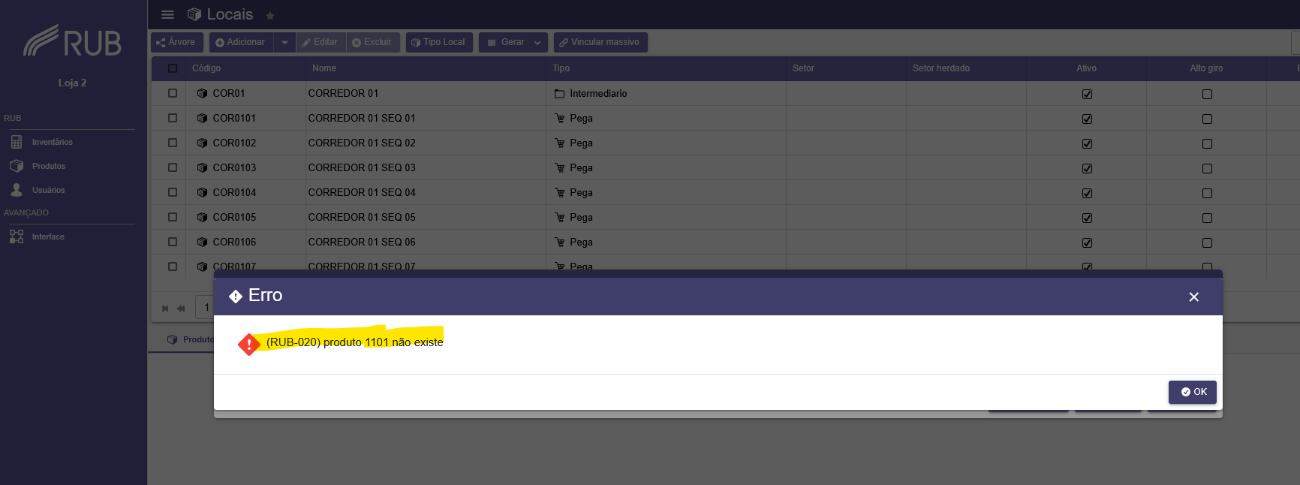This screenshot has width=1300, height=485.
Task: Open the hamburger menu beside Locais
Action: [167, 15]
